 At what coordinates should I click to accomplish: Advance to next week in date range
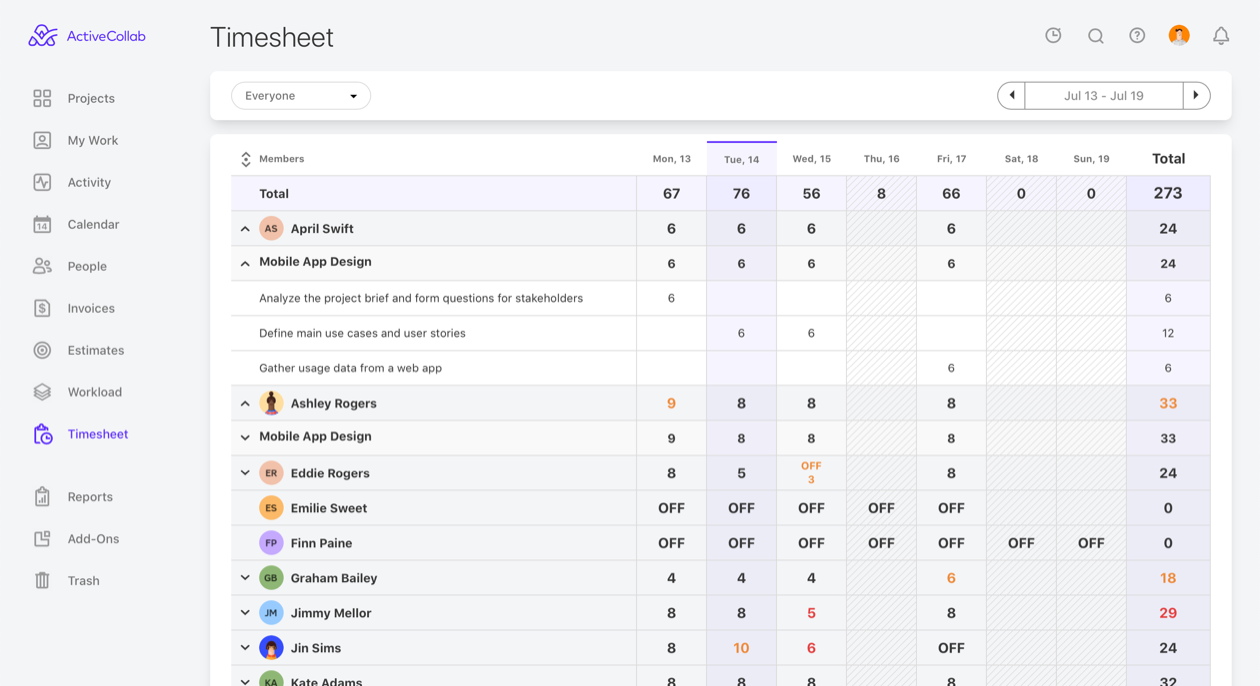coord(1196,96)
